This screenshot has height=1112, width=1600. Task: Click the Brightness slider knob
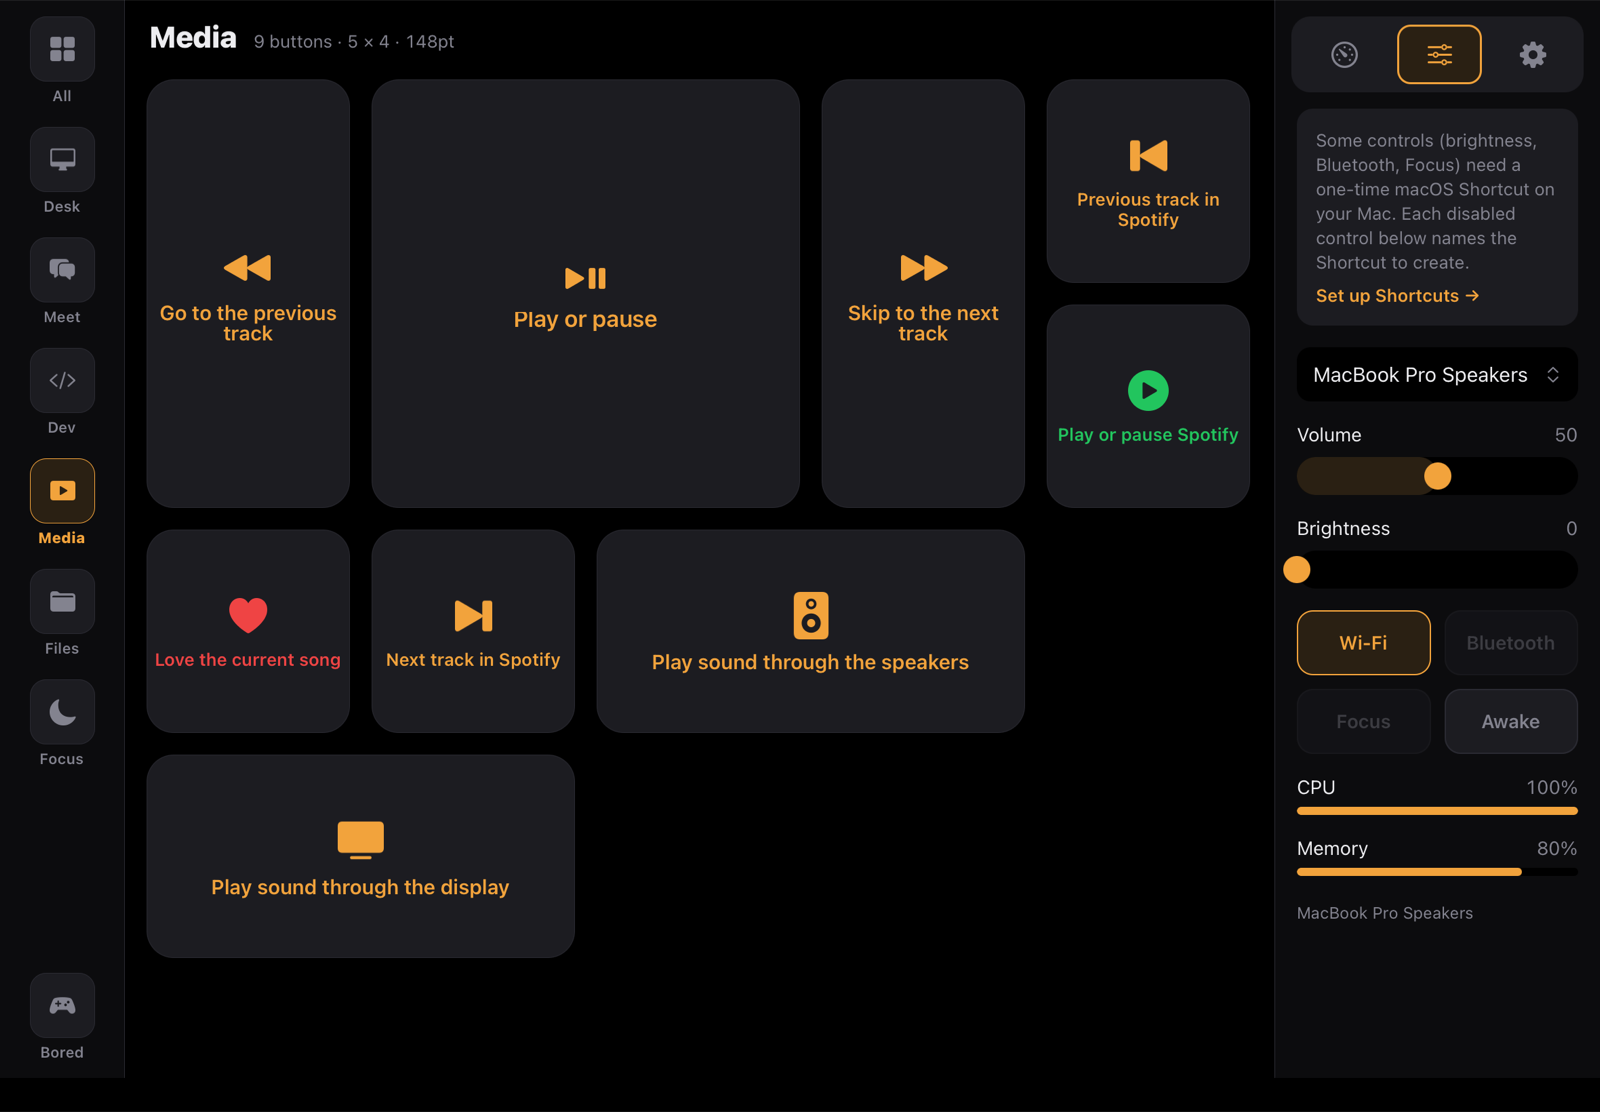tap(1297, 570)
